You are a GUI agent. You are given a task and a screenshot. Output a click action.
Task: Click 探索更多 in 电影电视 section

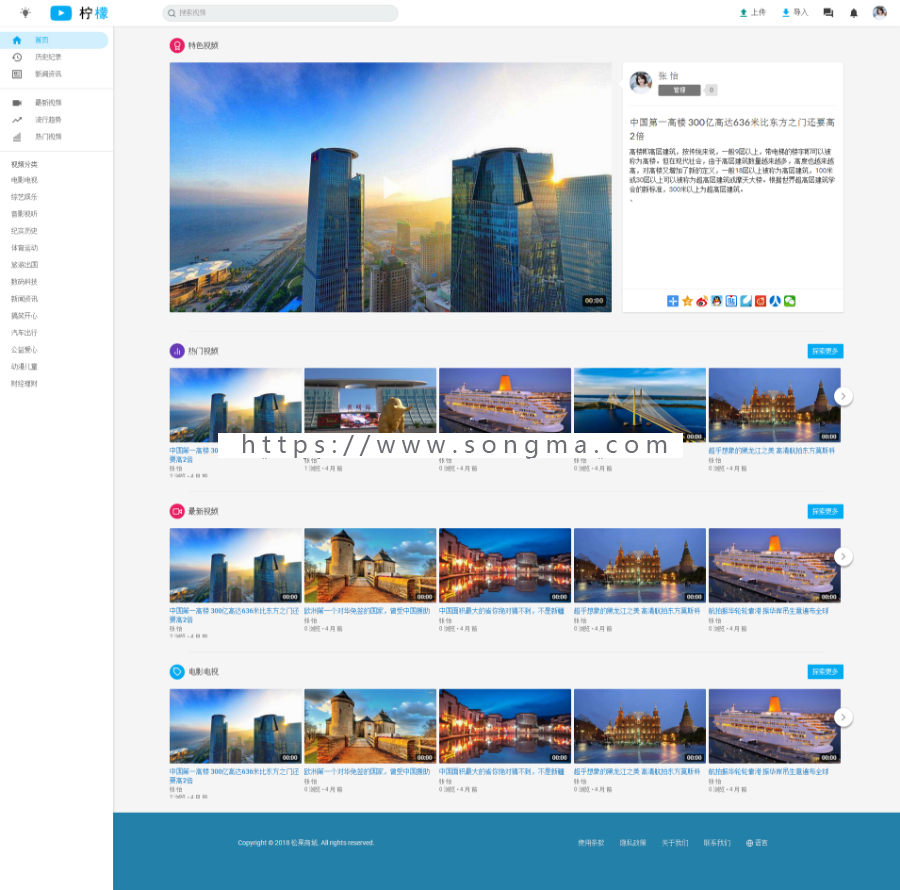[x=825, y=671]
